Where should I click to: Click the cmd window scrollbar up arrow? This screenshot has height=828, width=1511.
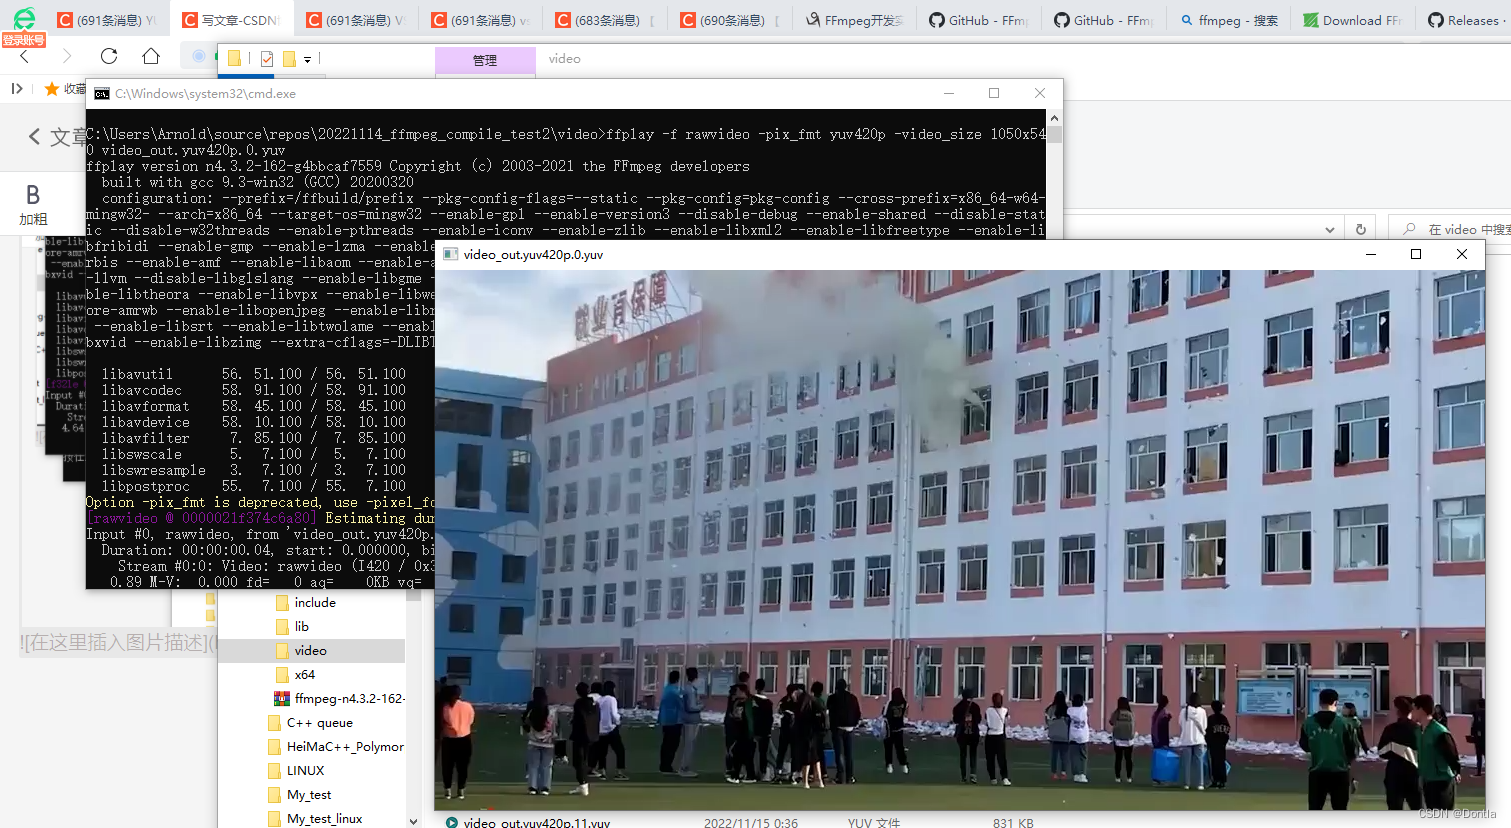click(1054, 117)
